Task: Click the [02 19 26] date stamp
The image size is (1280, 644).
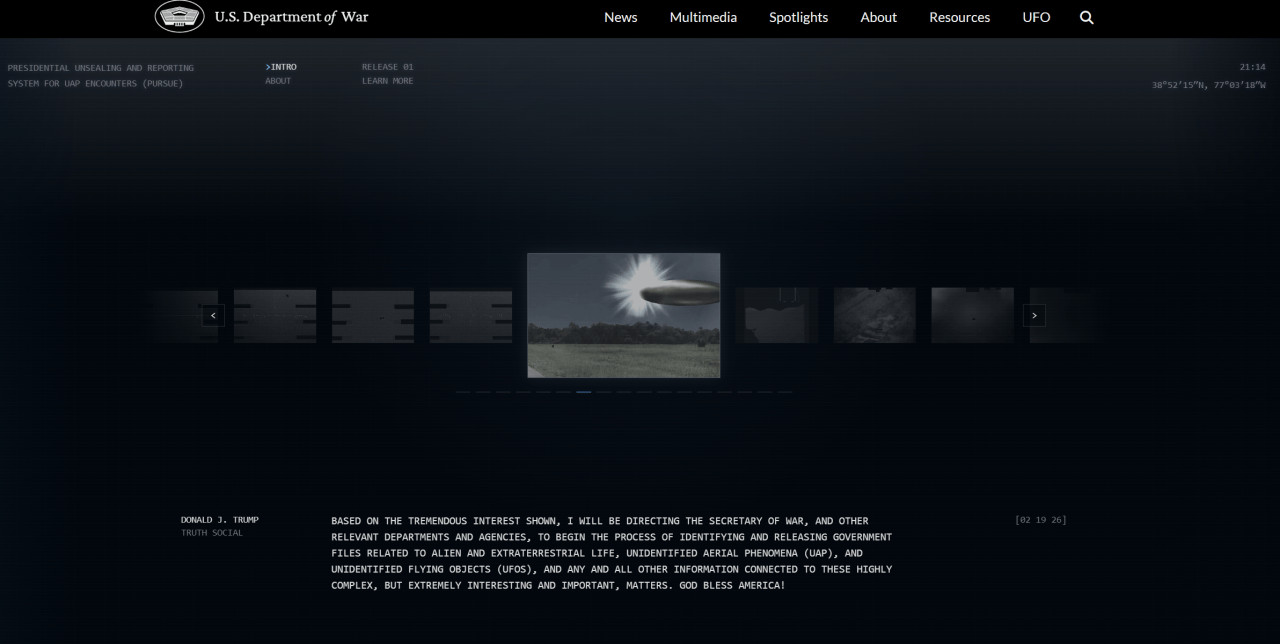Action: (x=1041, y=520)
